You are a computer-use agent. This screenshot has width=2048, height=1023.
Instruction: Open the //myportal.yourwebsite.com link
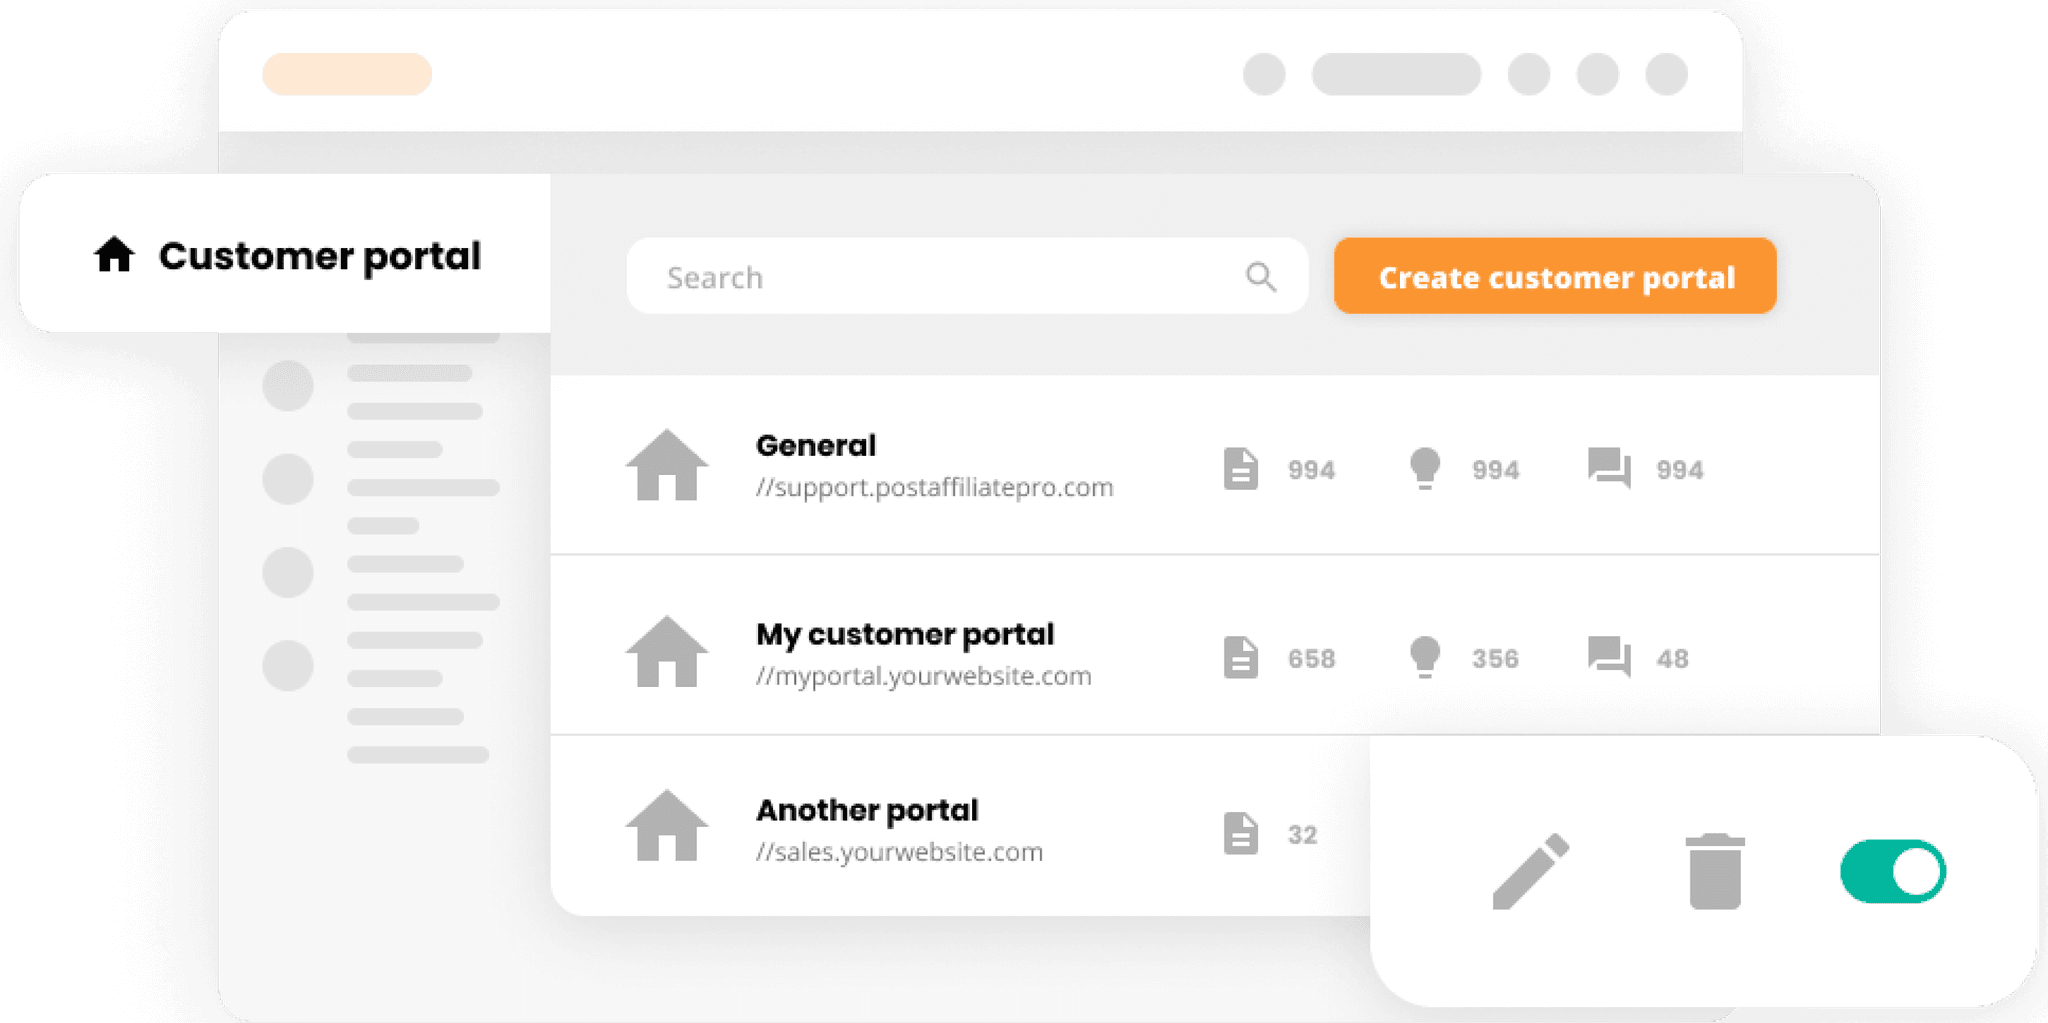[923, 677]
